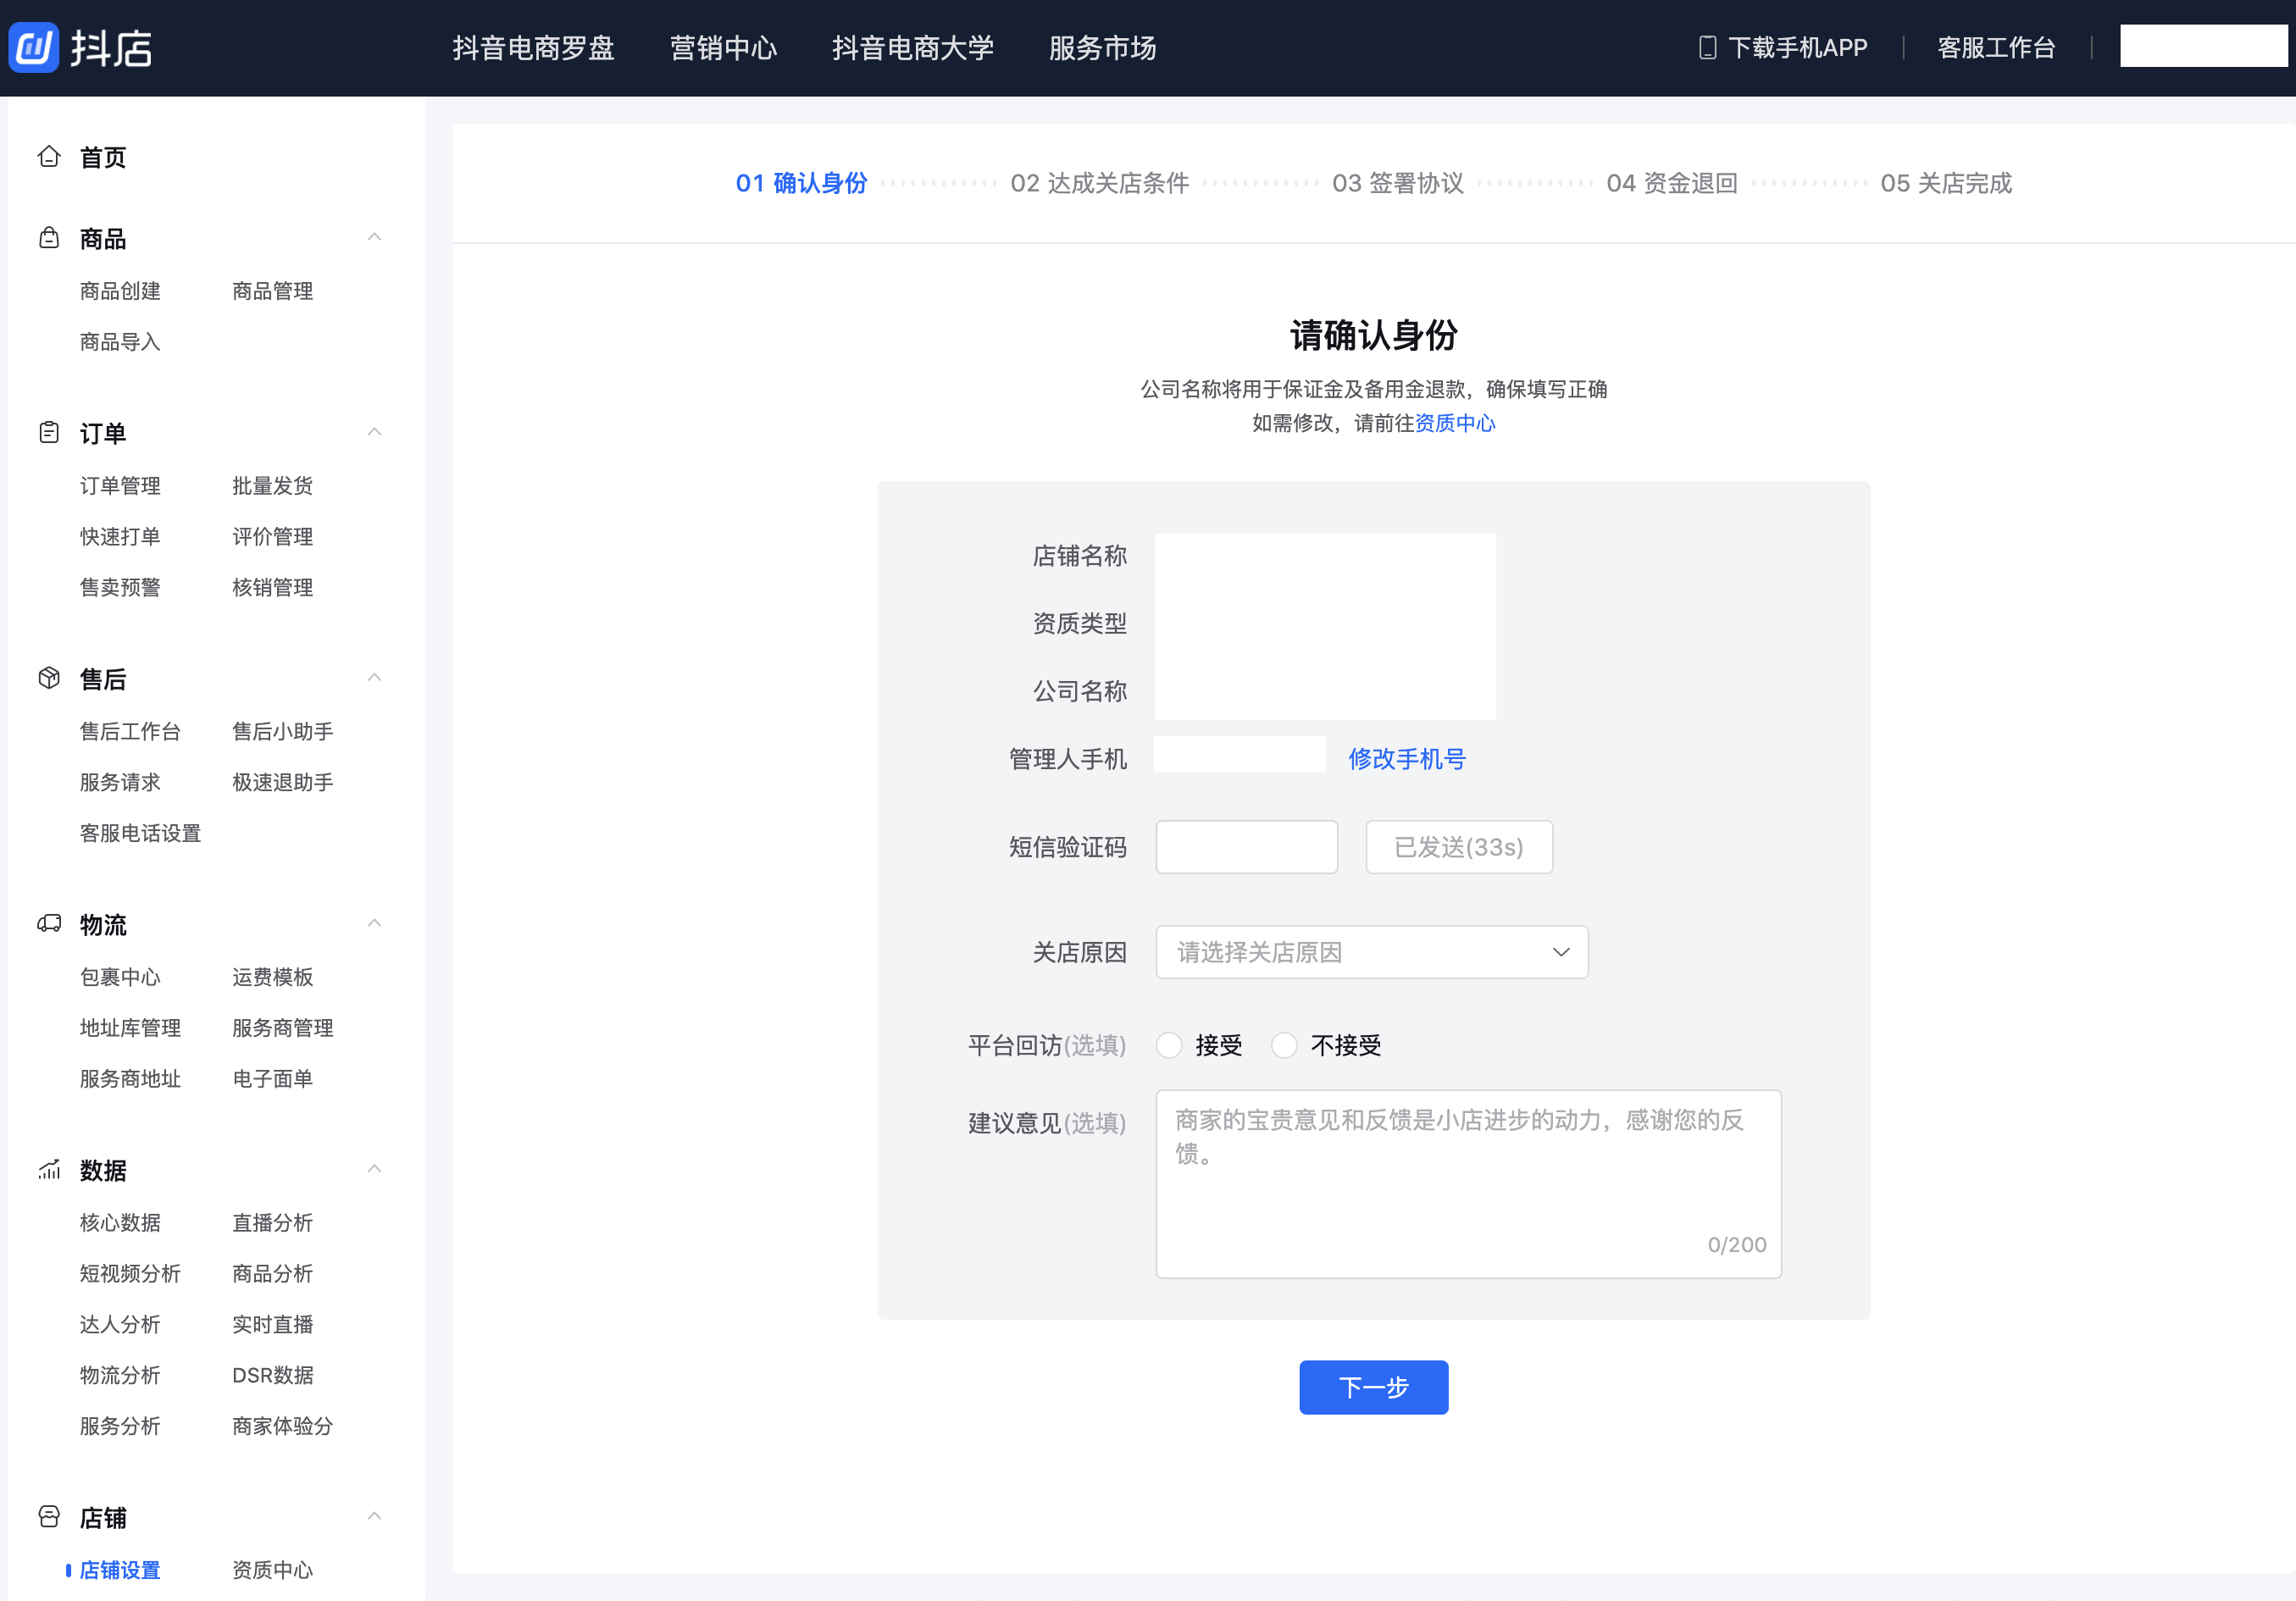Image resolution: width=2296 pixels, height=1601 pixels.
Task: Switch to 服务市场 in the navigation
Action: [x=1101, y=47]
